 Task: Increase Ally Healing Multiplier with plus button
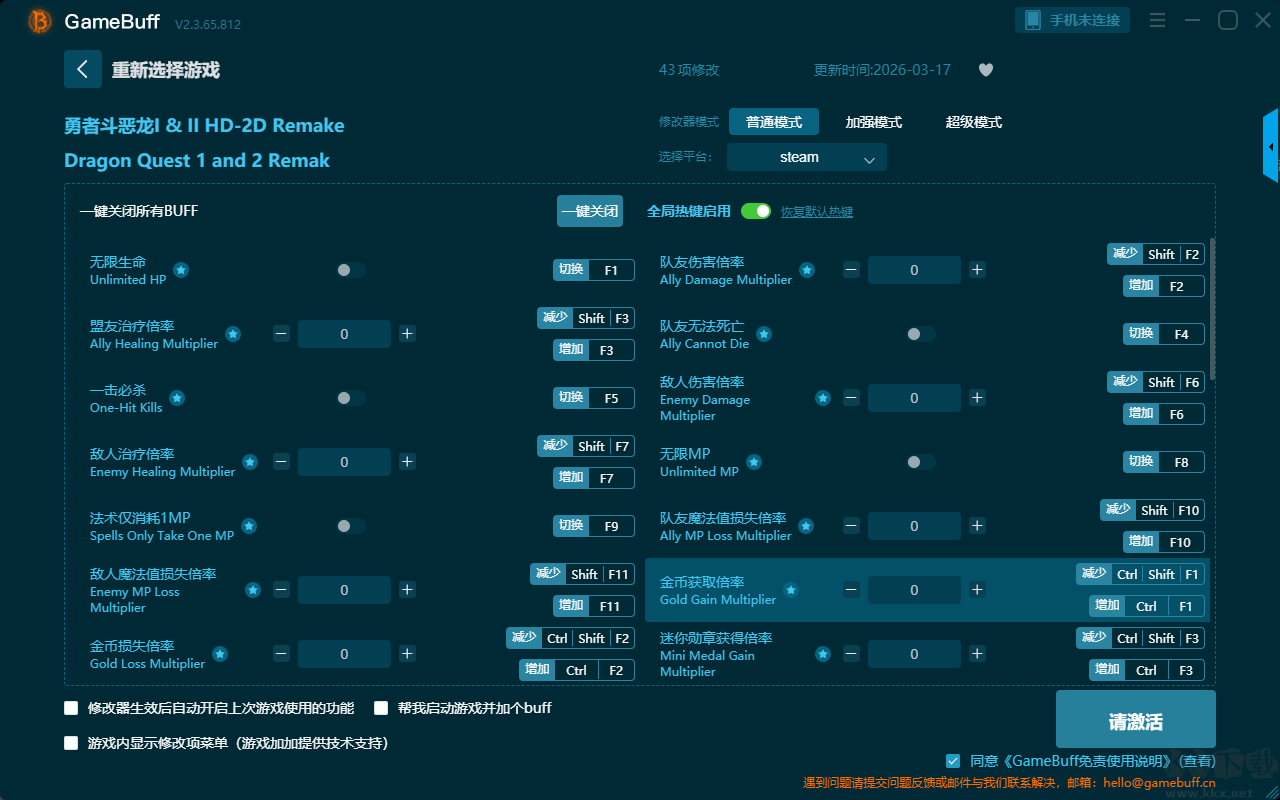point(407,334)
